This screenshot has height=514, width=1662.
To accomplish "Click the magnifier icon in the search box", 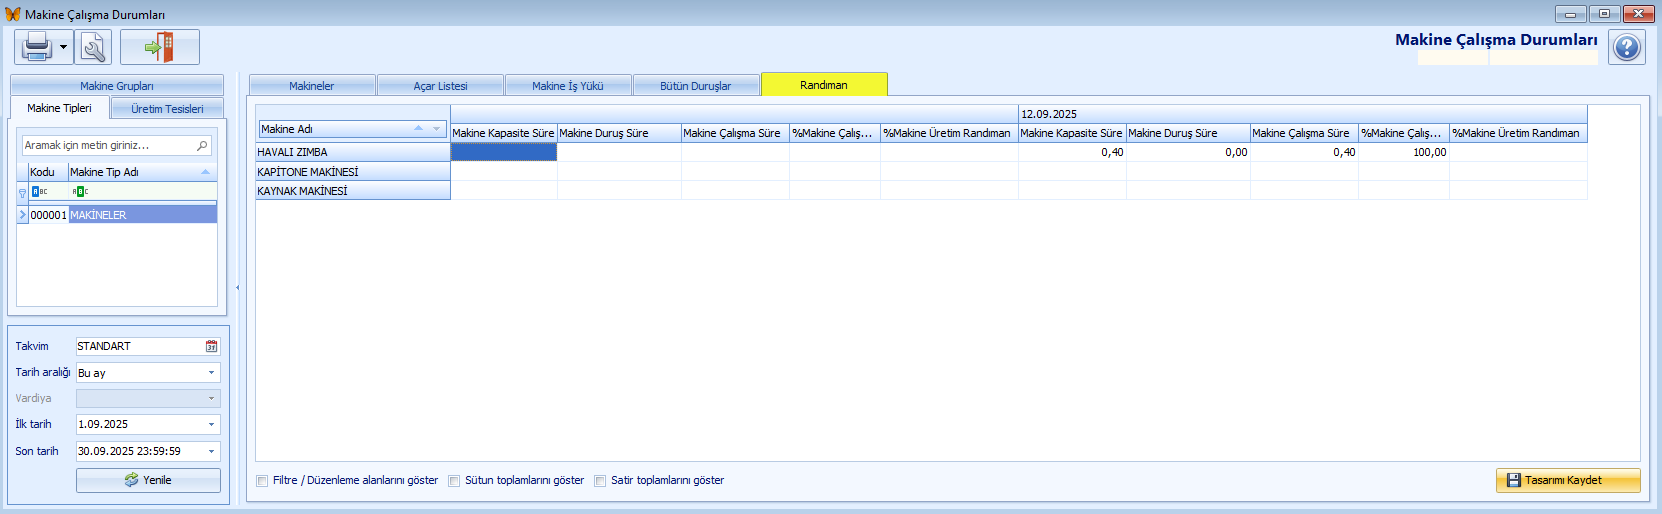I will click(x=202, y=146).
